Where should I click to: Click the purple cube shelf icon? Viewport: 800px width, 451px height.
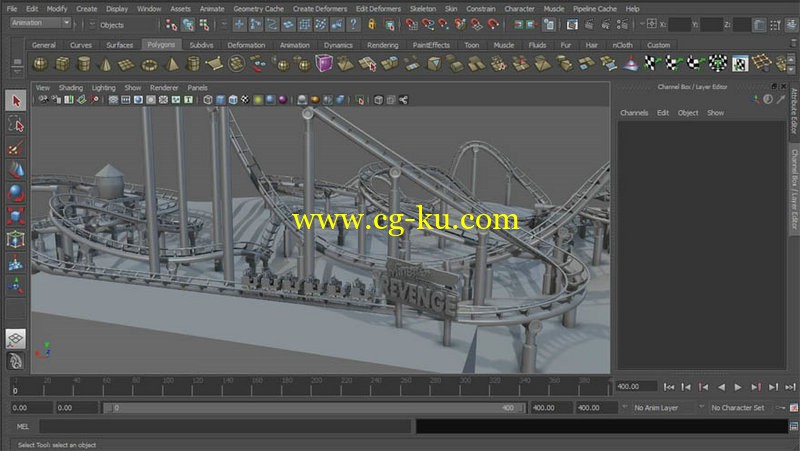[x=323, y=64]
